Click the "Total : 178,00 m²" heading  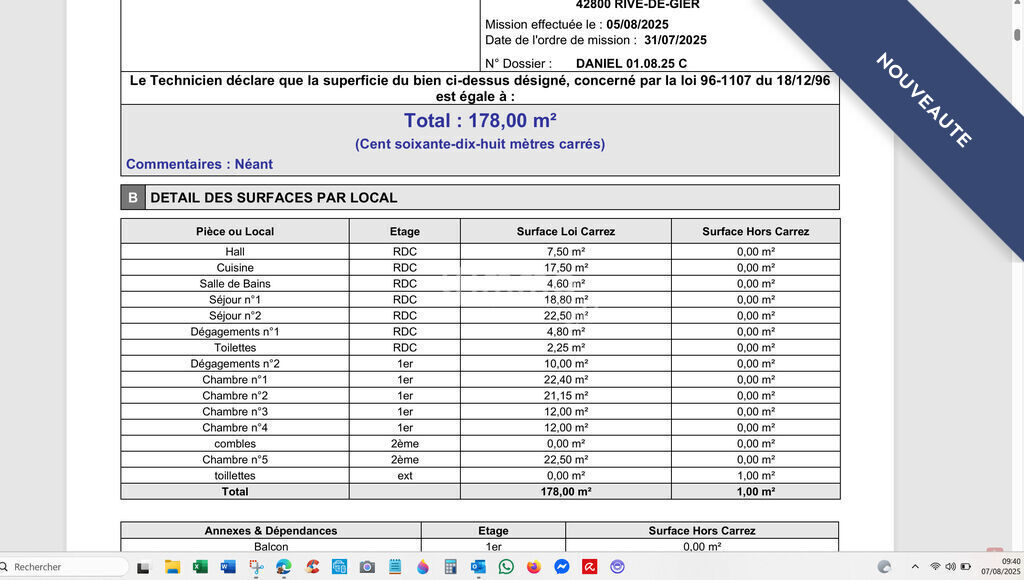(x=480, y=121)
